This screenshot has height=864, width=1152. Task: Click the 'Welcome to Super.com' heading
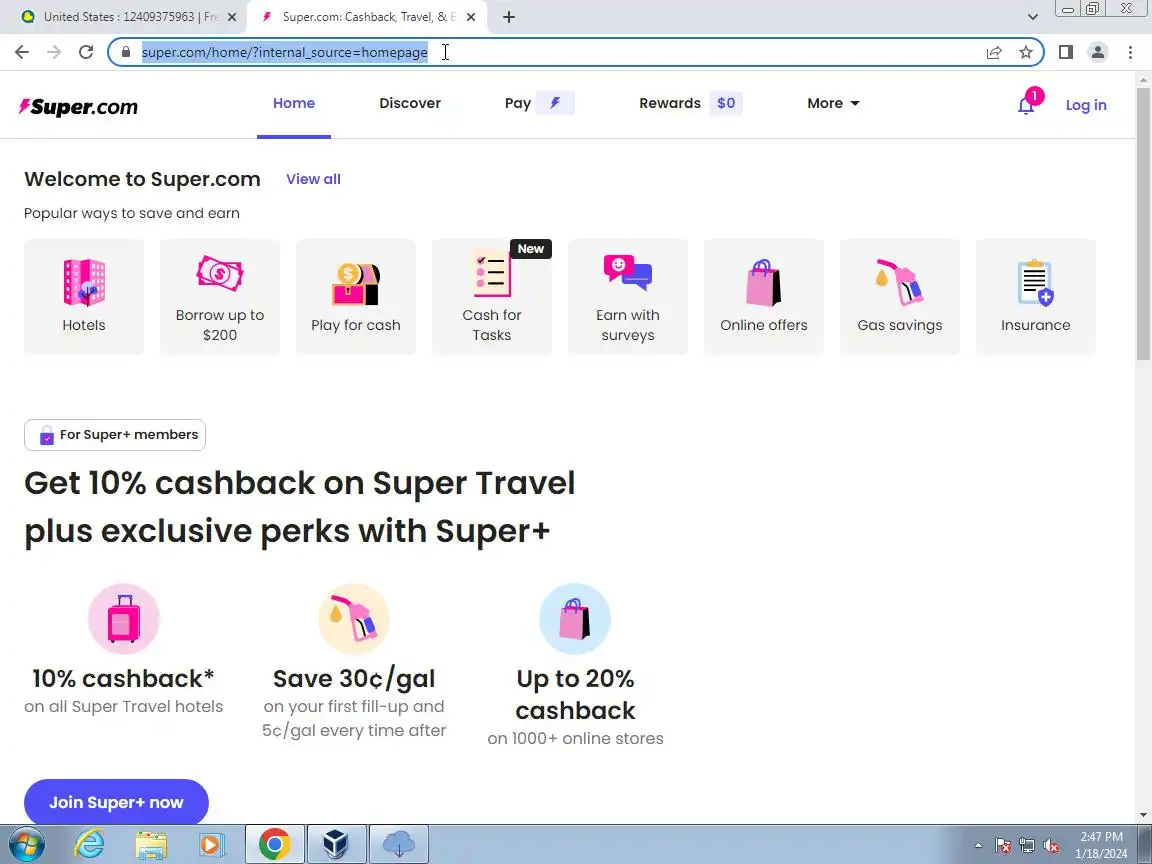pos(143,179)
